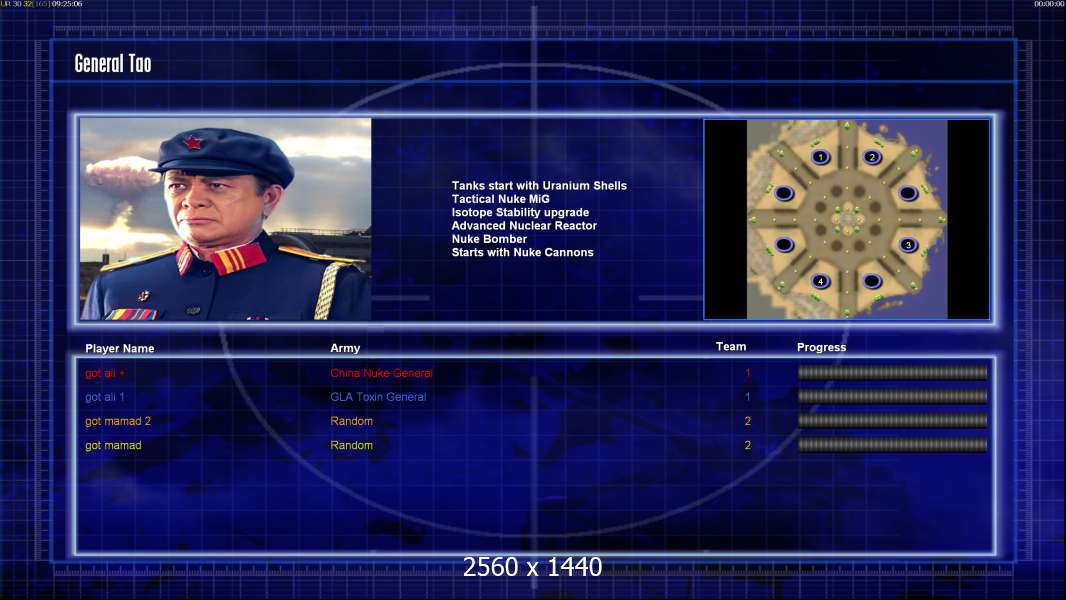Select player 'got ali 1'
This screenshot has width=1066, height=600.
click(105, 397)
